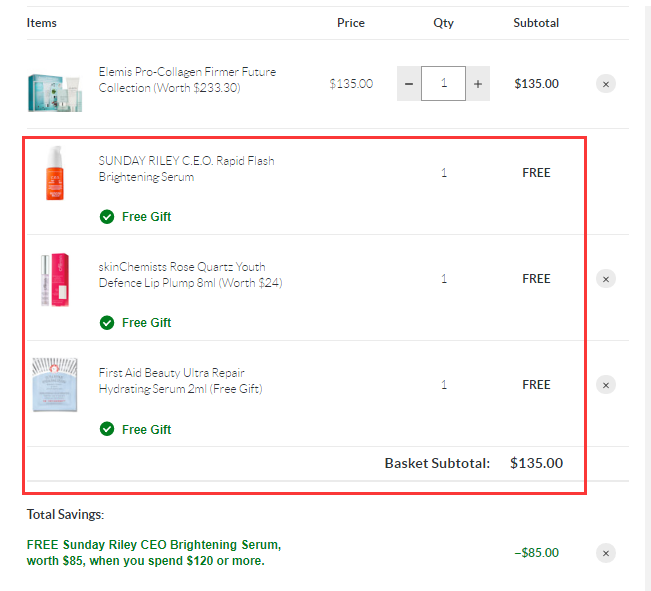Image resolution: width=651 pixels, height=591 pixels.
Task: Open First Aid Beauty Ultra Repair Serum link
Action: click(181, 380)
